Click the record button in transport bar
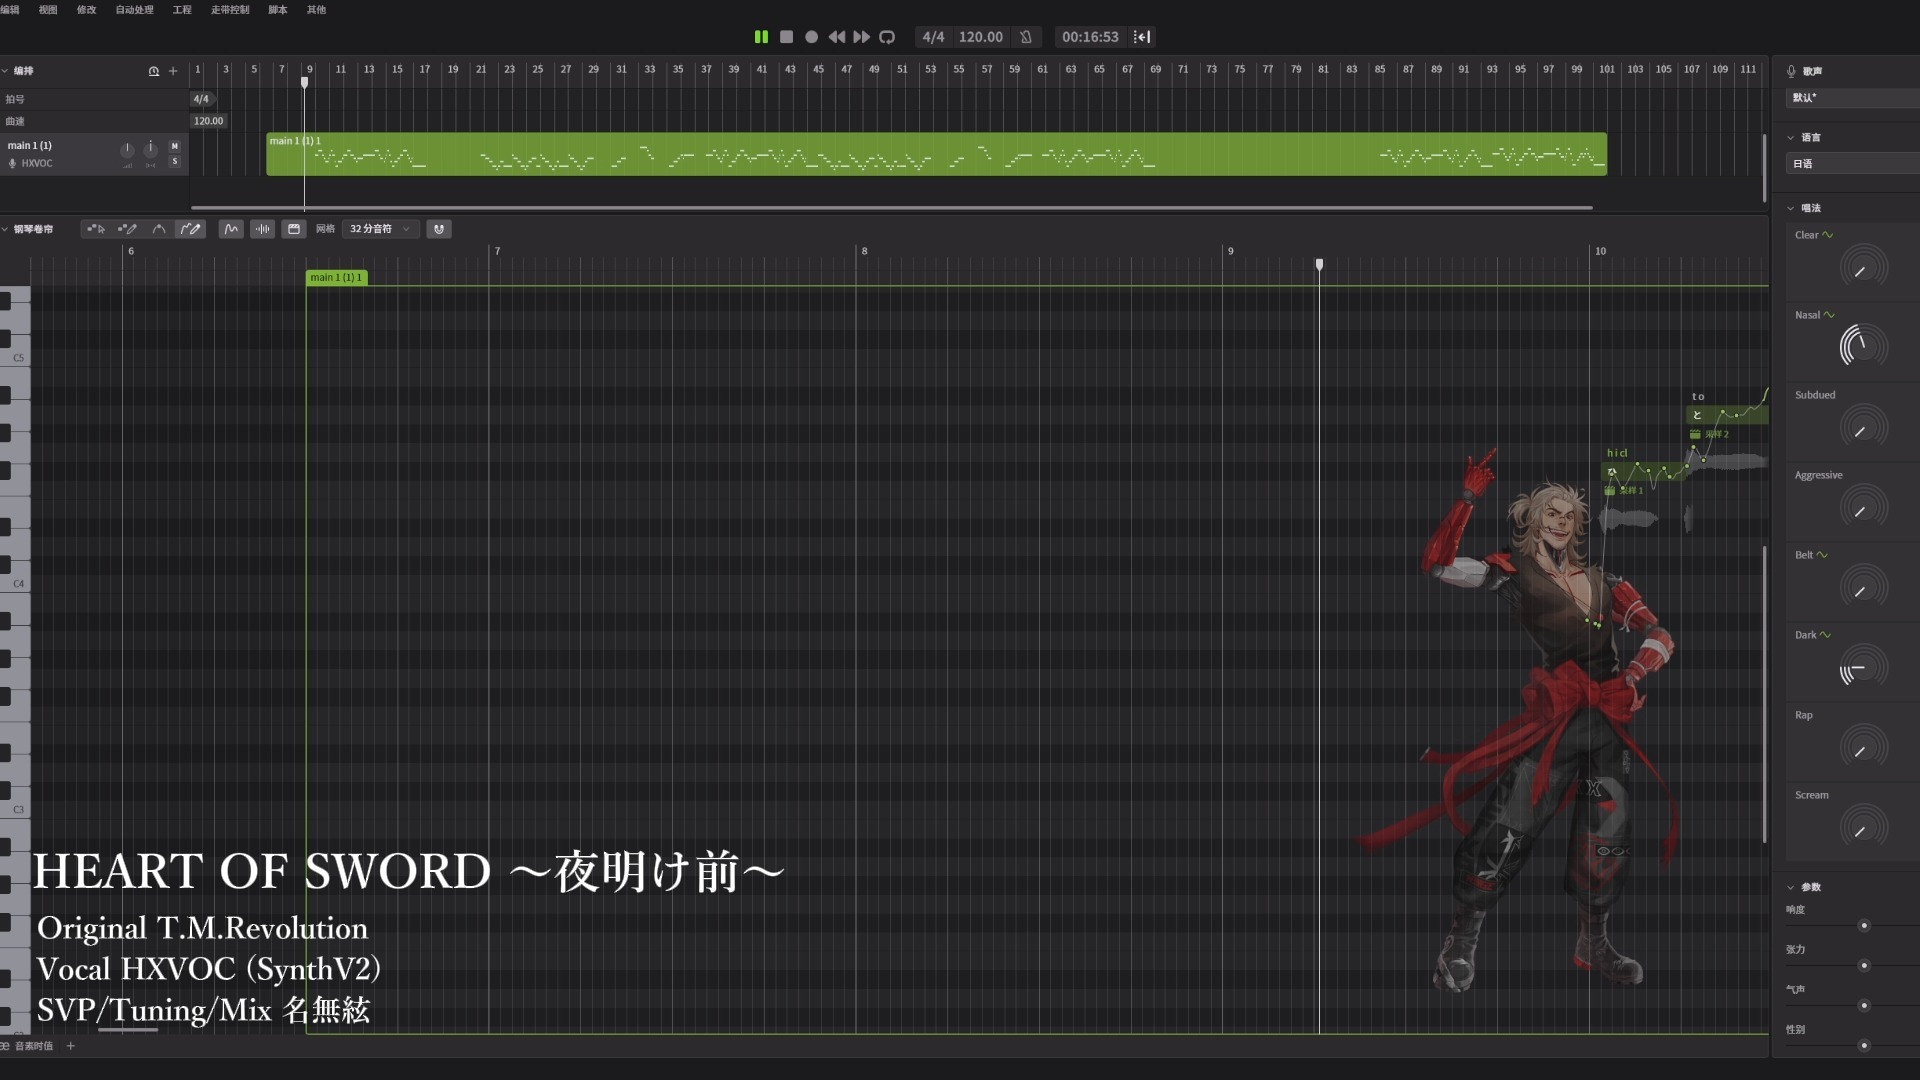 click(812, 37)
